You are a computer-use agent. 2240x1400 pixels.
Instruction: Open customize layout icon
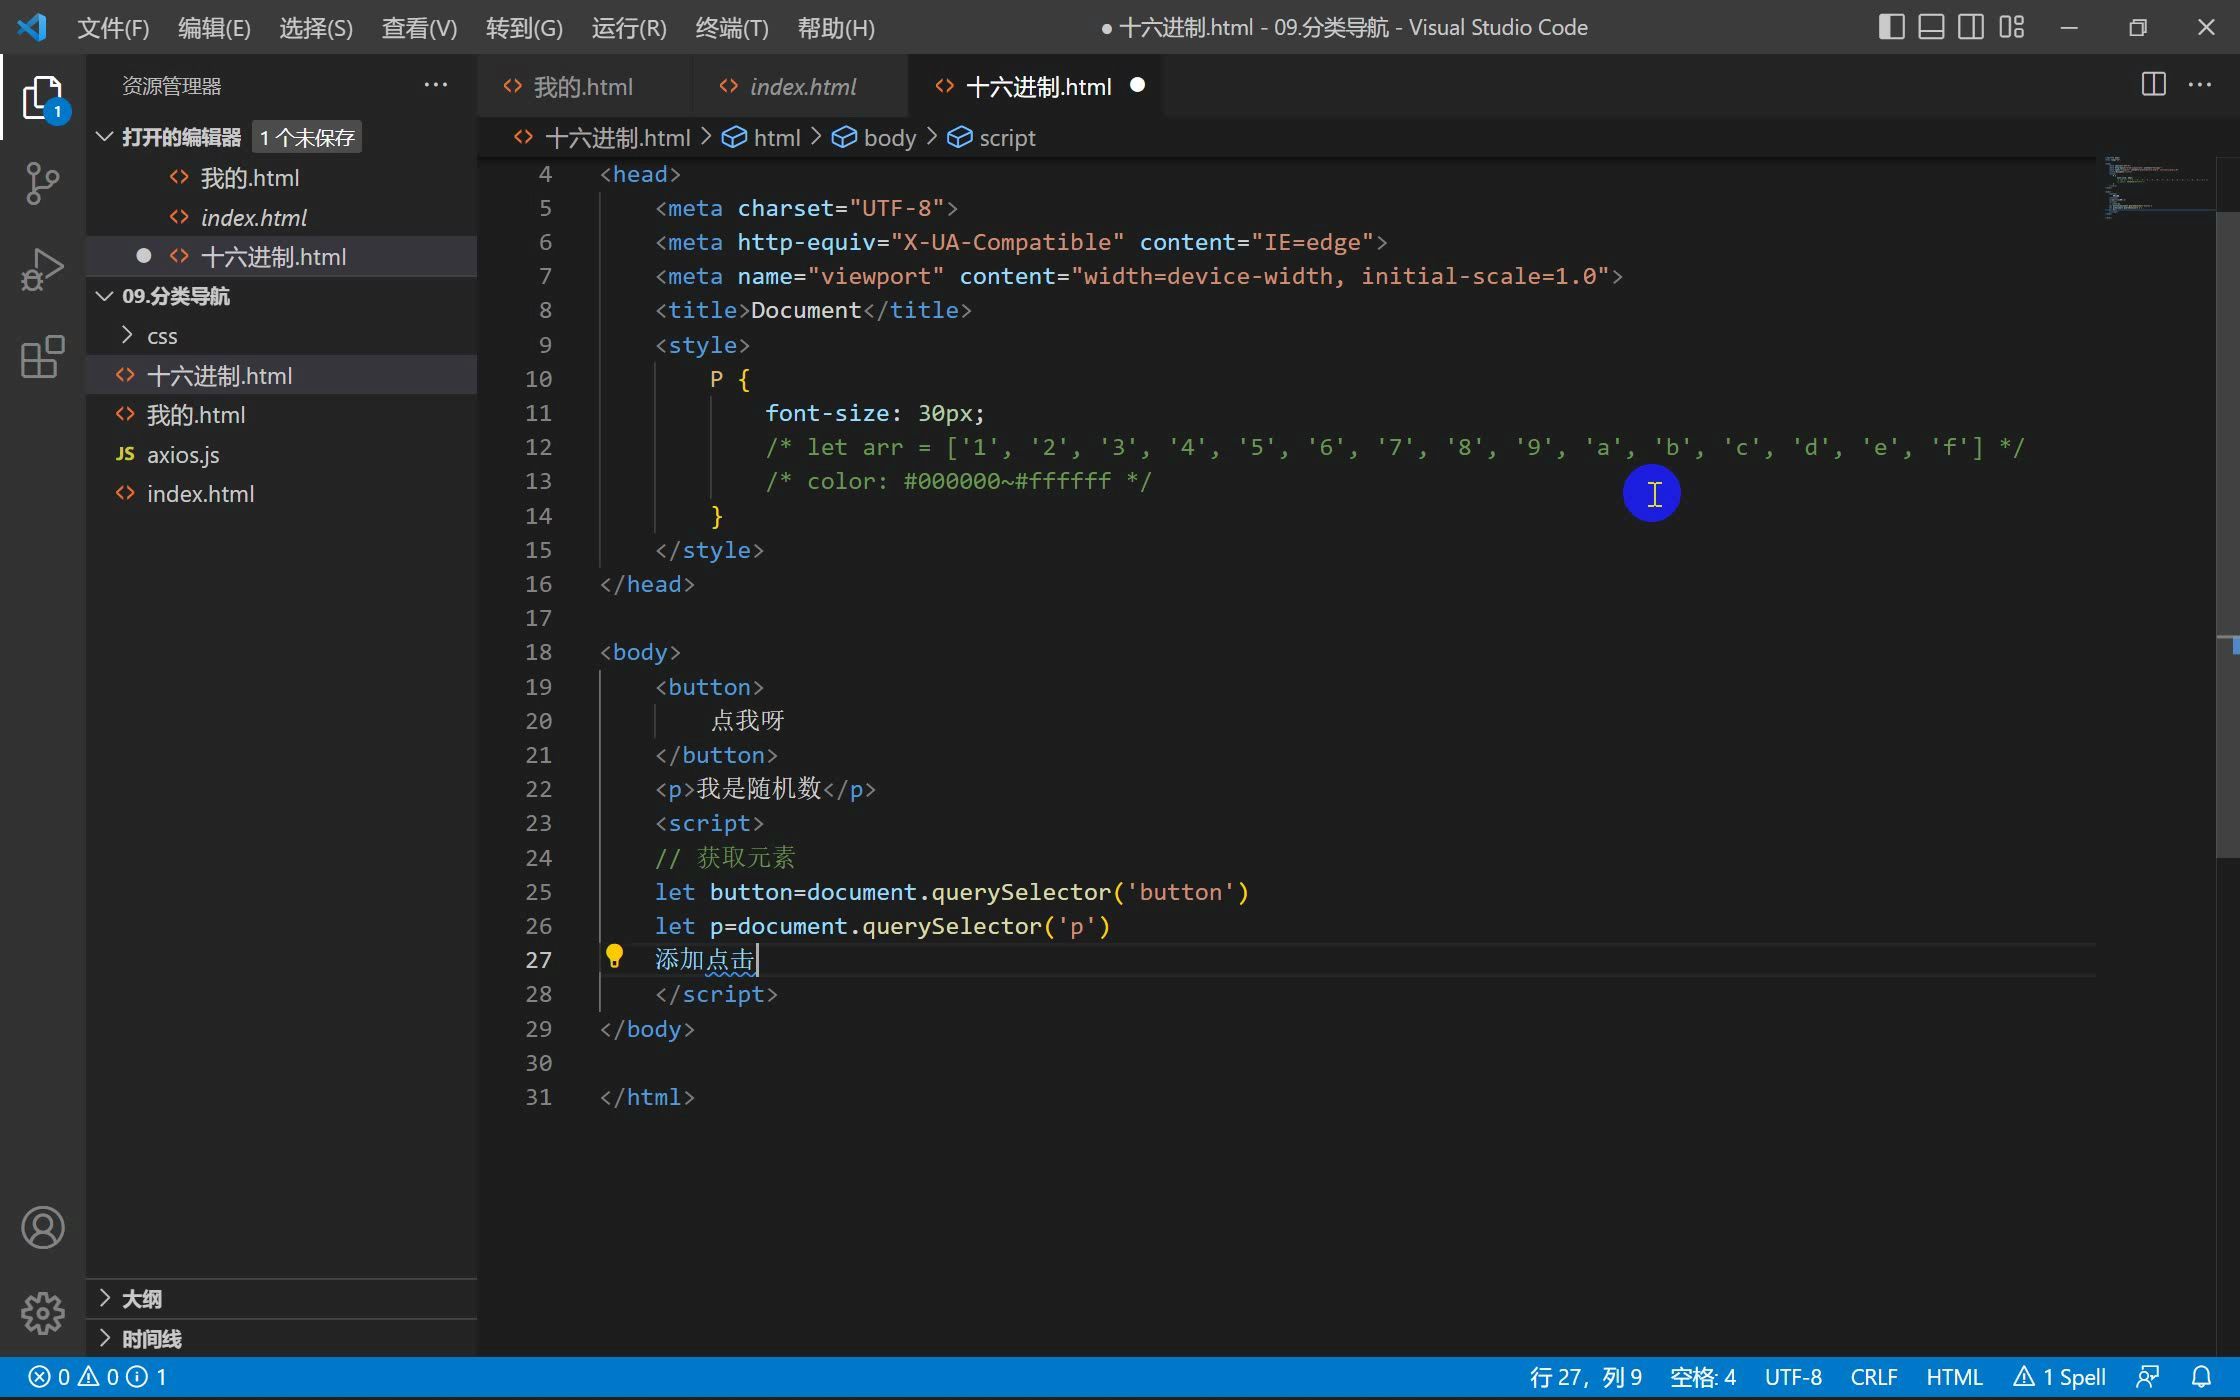(2011, 27)
